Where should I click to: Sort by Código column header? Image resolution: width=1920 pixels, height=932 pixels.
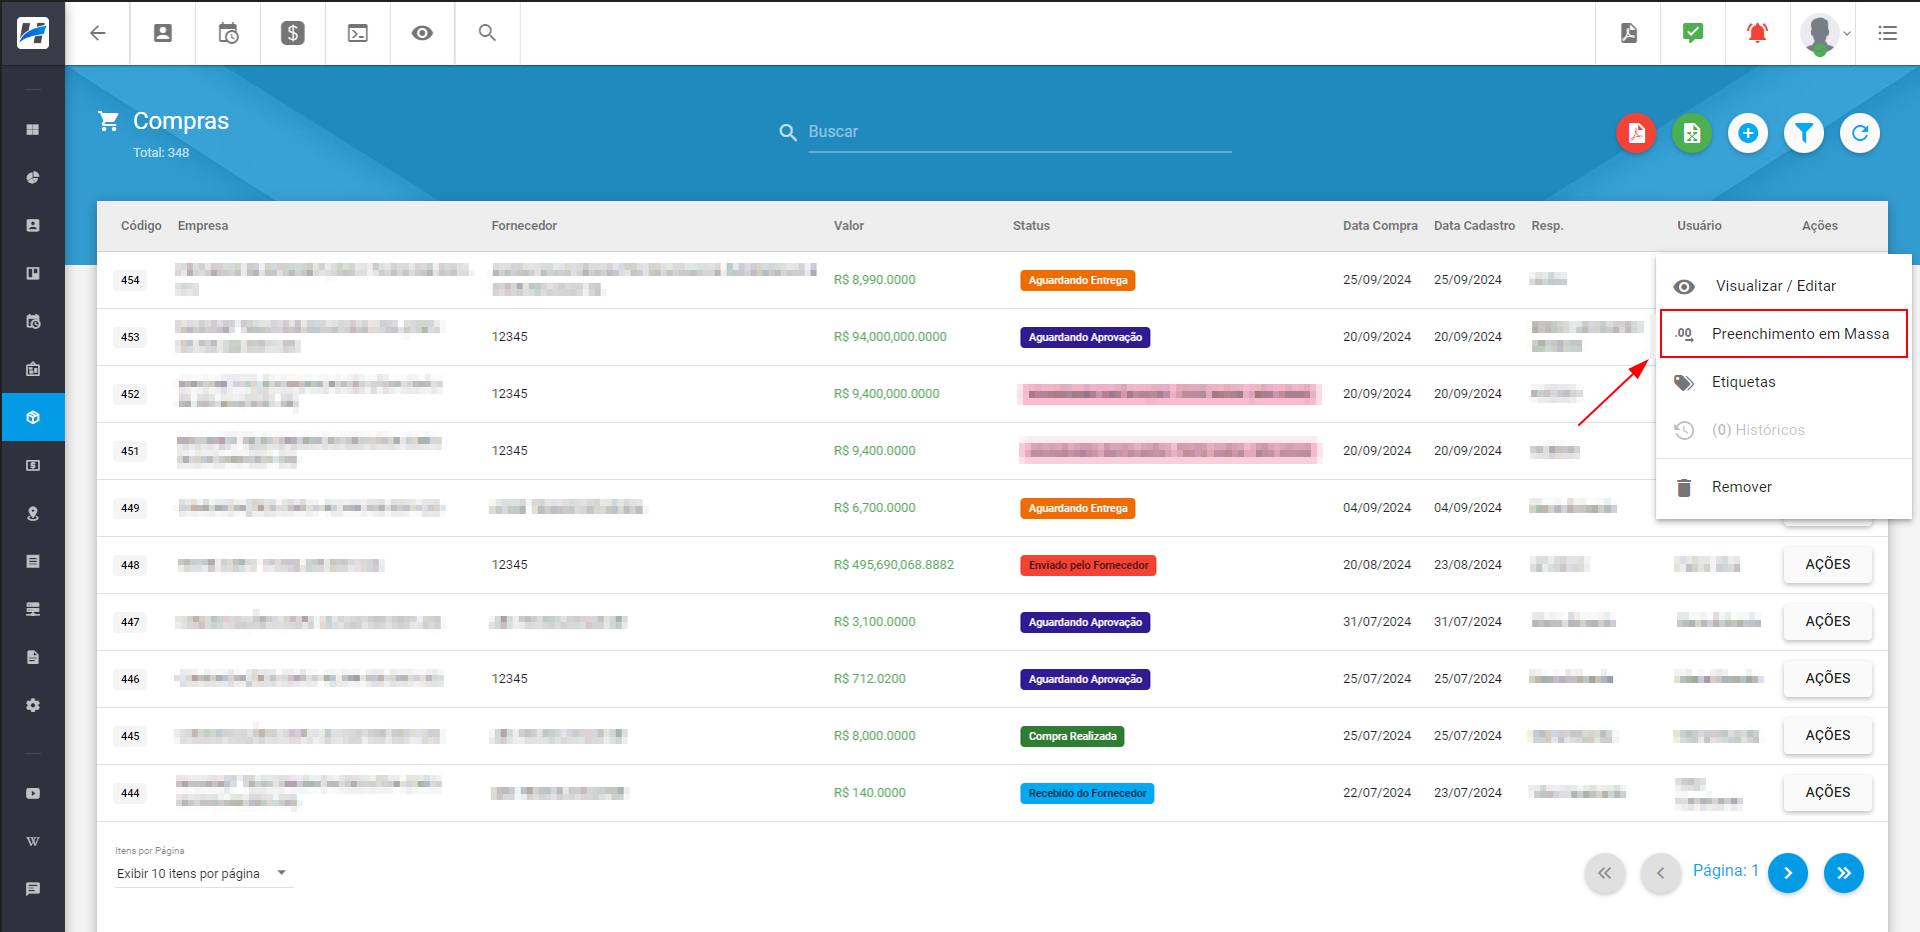click(x=141, y=226)
